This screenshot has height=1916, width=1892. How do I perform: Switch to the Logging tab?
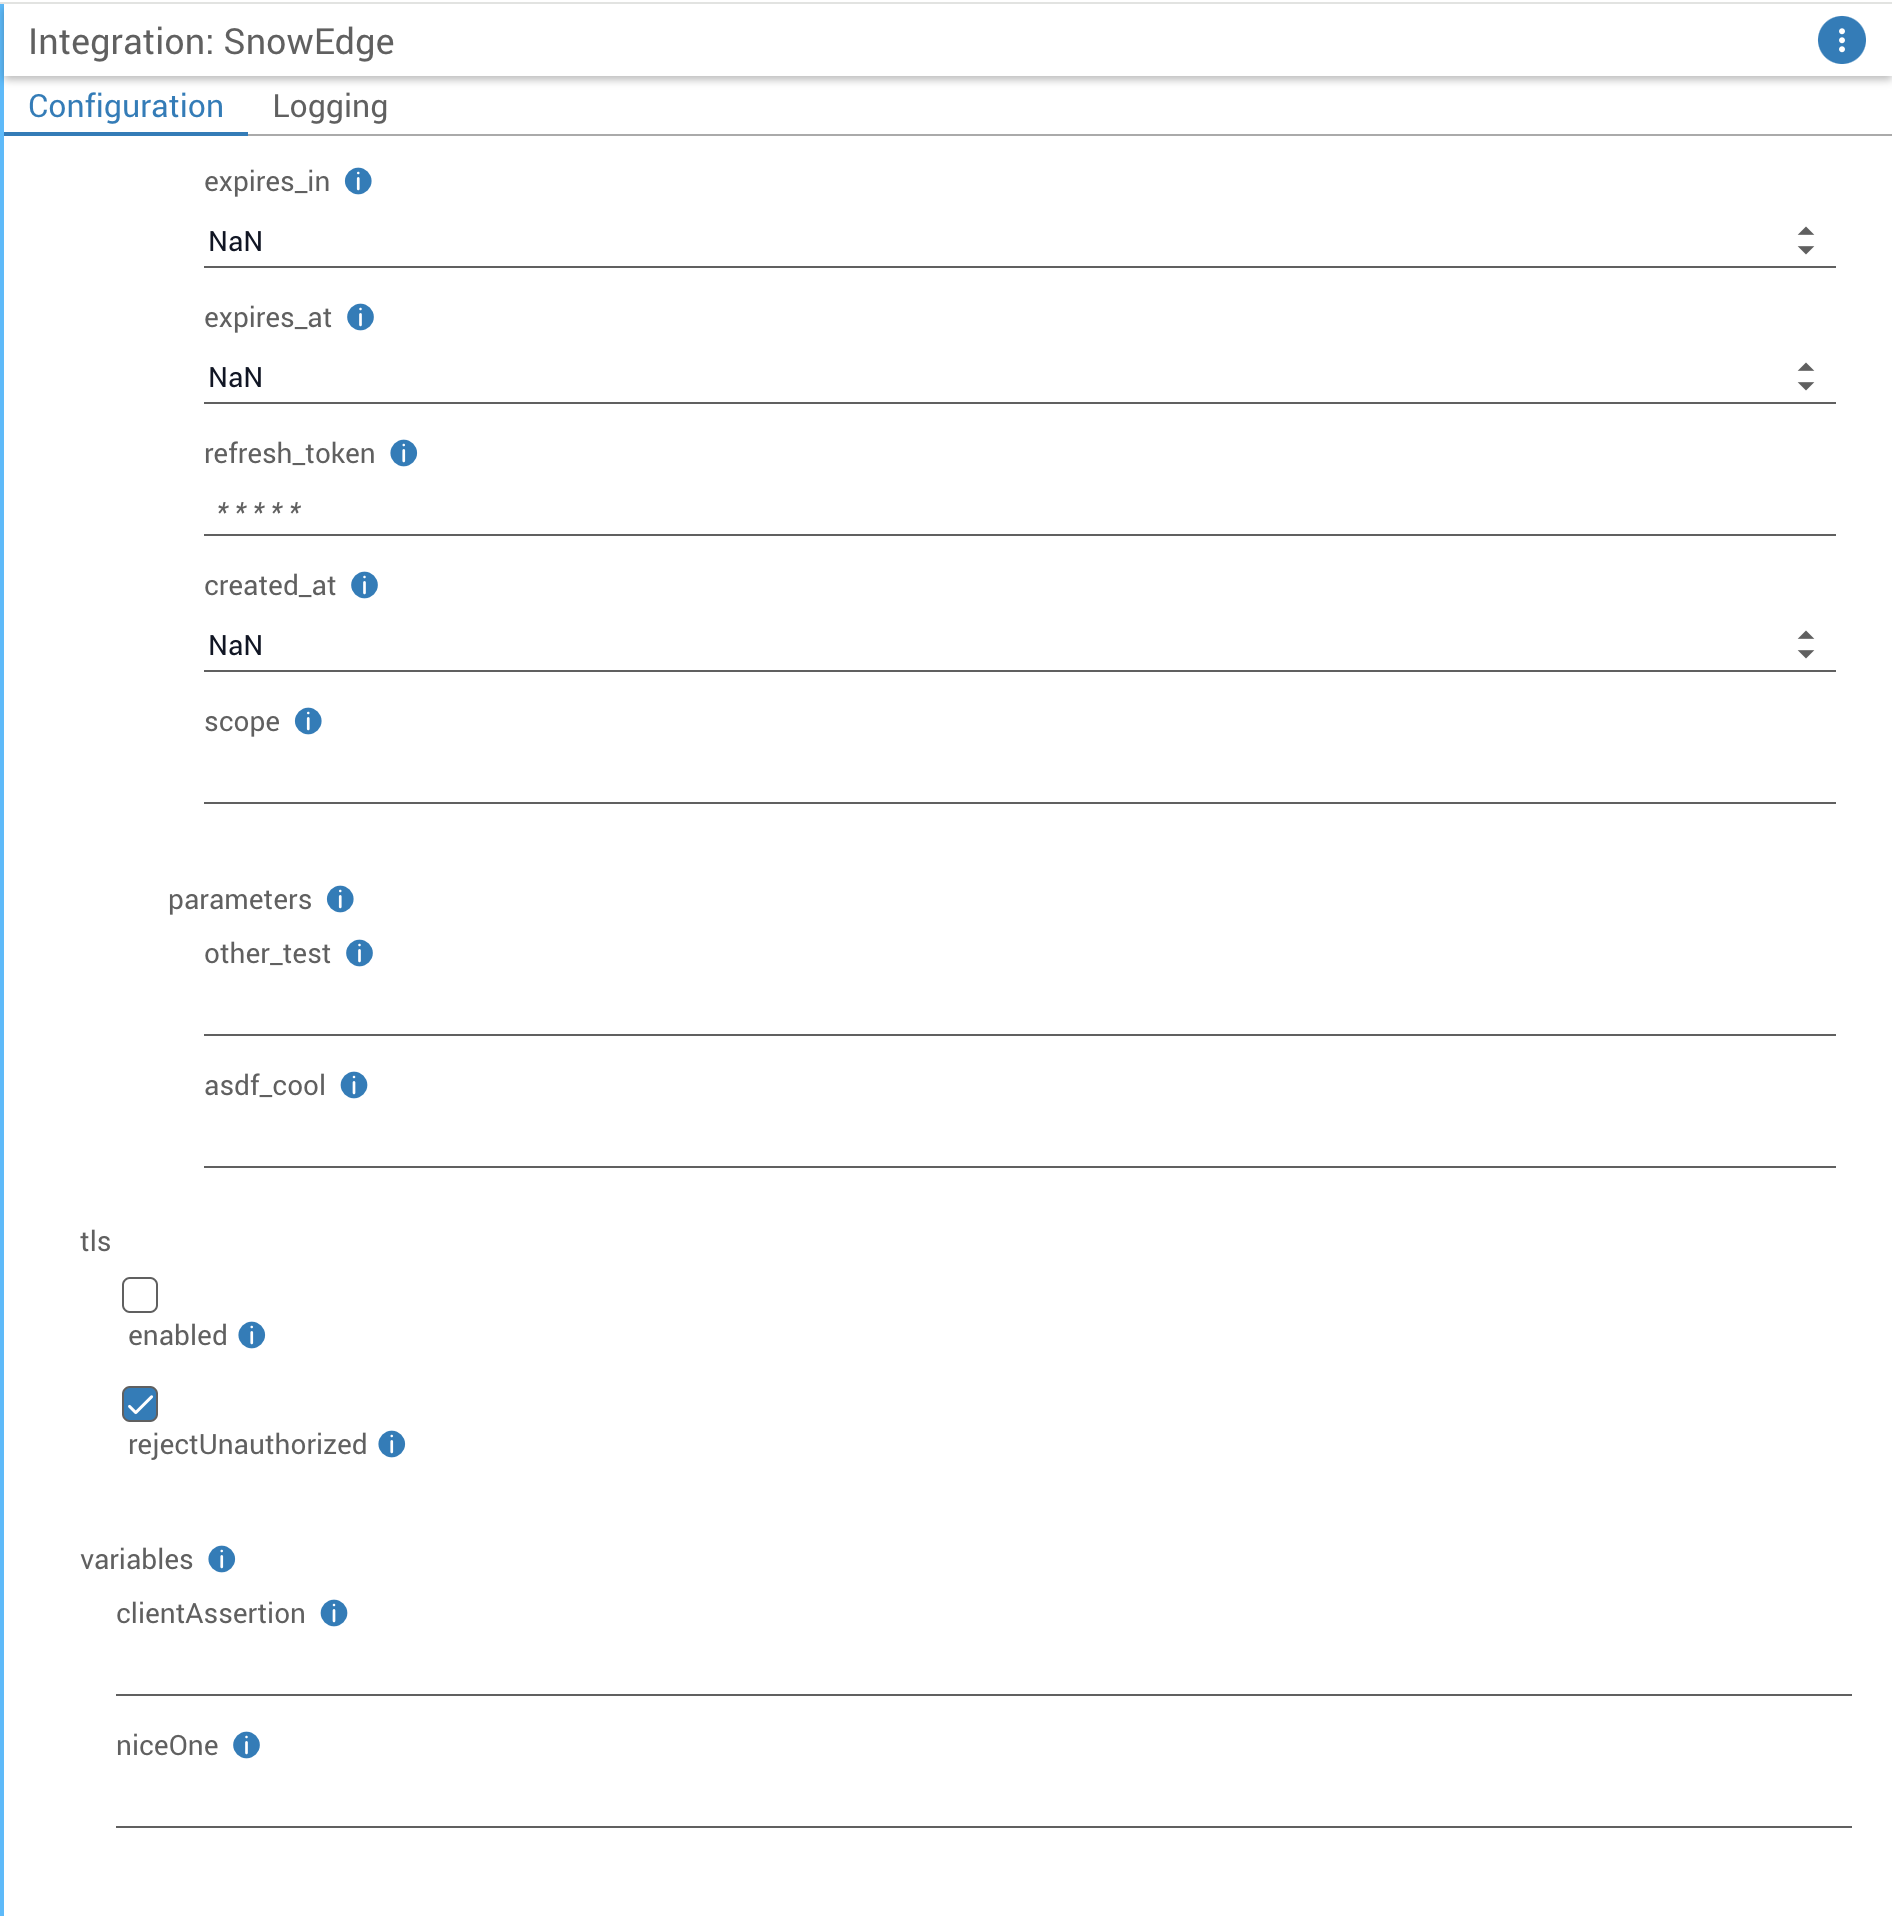click(330, 106)
